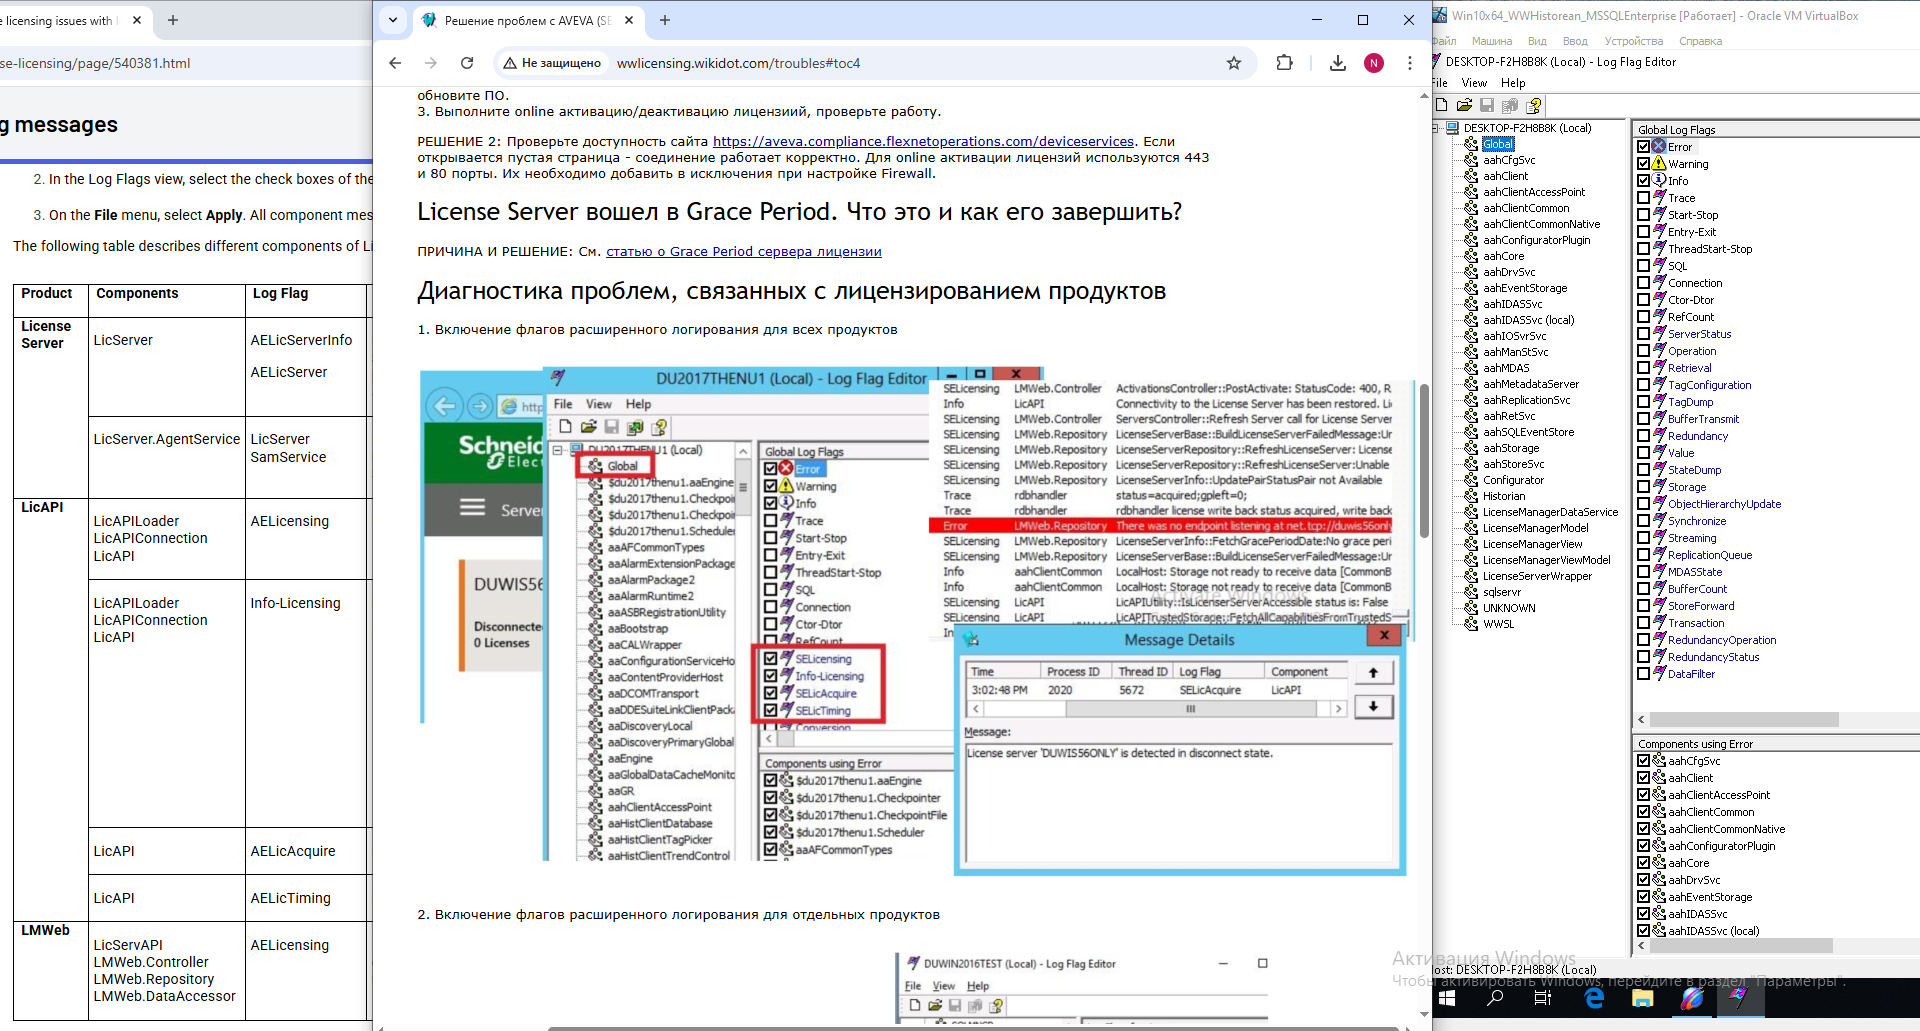This screenshot has height=1031, width=1920.
Task: Open the Grace Period license server article link
Action: point(744,252)
